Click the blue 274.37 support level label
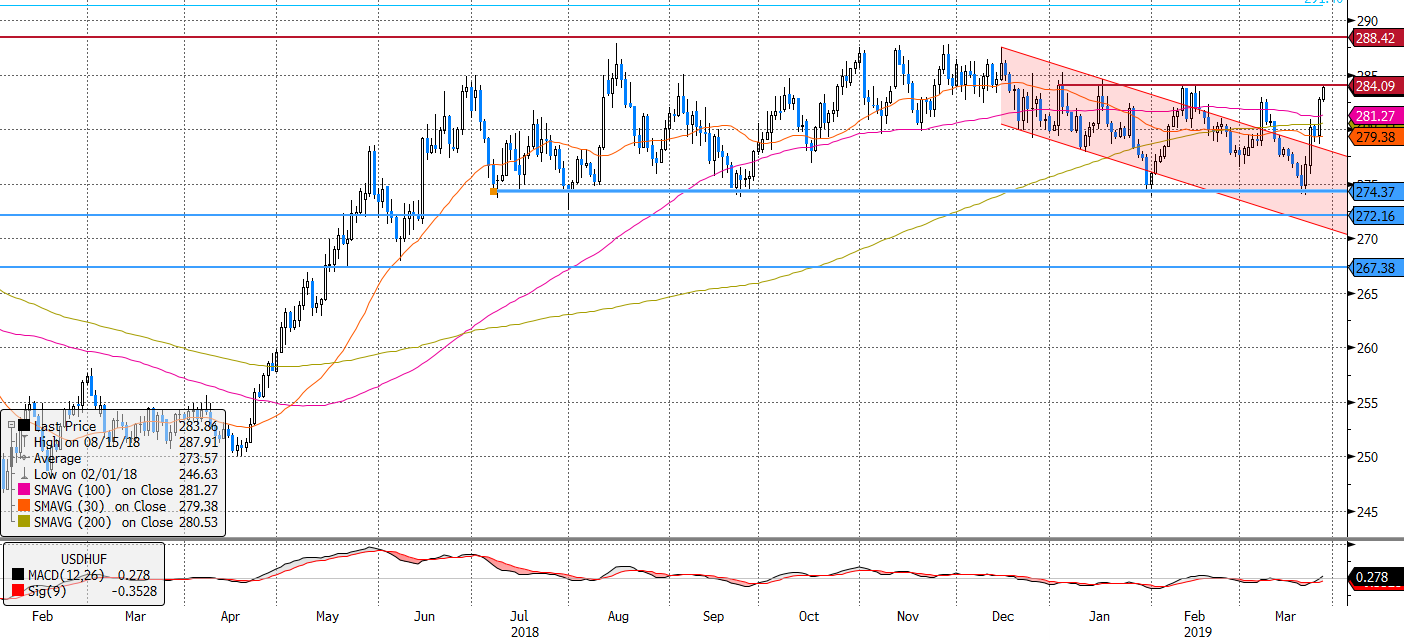The image size is (1404, 643). [1378, 192]
